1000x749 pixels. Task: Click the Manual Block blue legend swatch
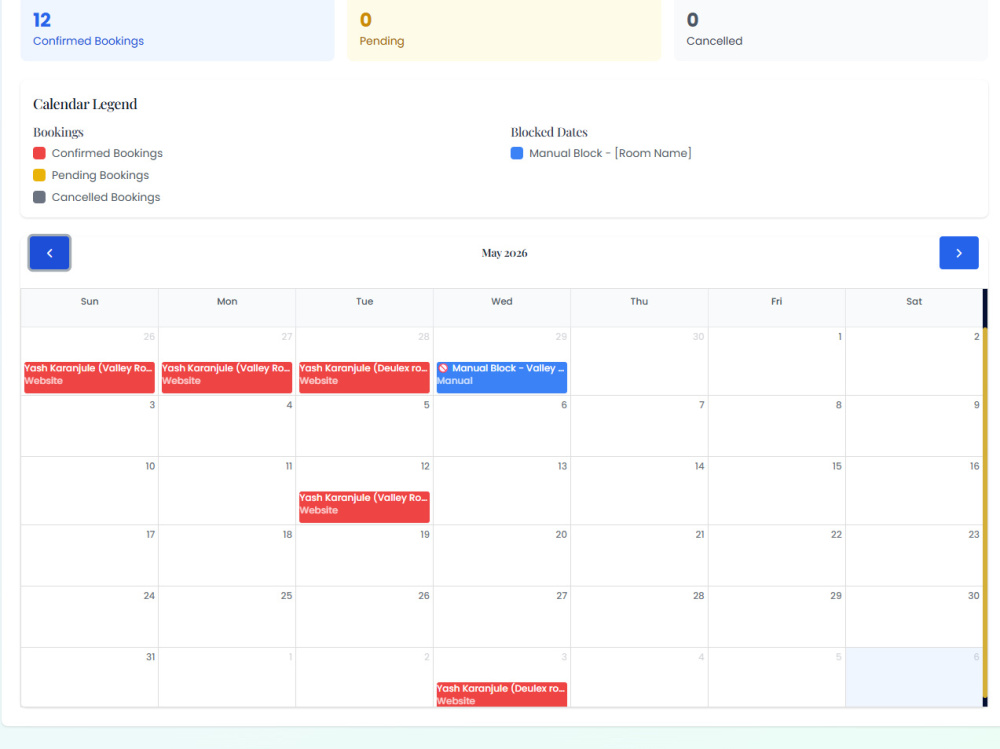click(x=517, y=153)
